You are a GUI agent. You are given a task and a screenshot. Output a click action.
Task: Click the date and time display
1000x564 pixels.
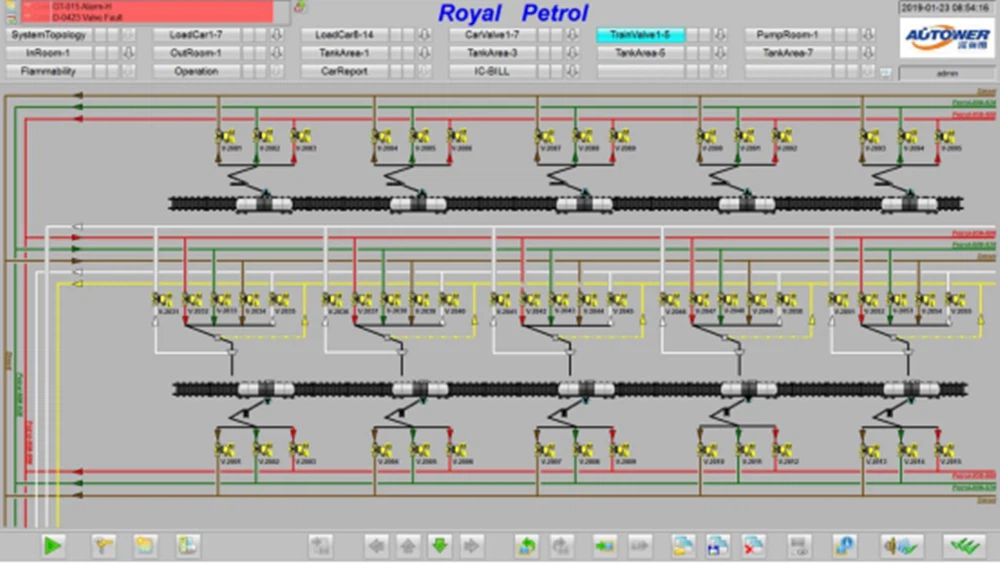946,8
